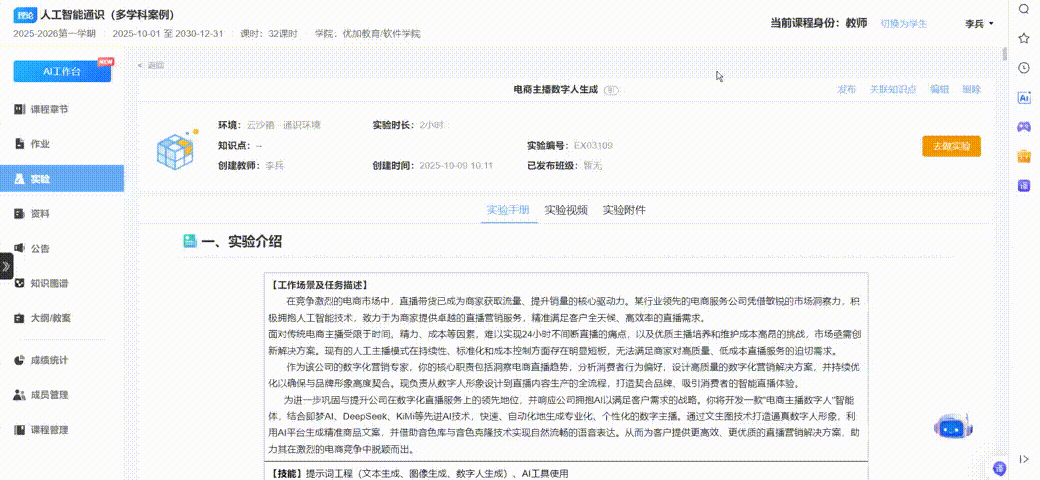Open favorites star icon in sidebar

click(1024, 38)
